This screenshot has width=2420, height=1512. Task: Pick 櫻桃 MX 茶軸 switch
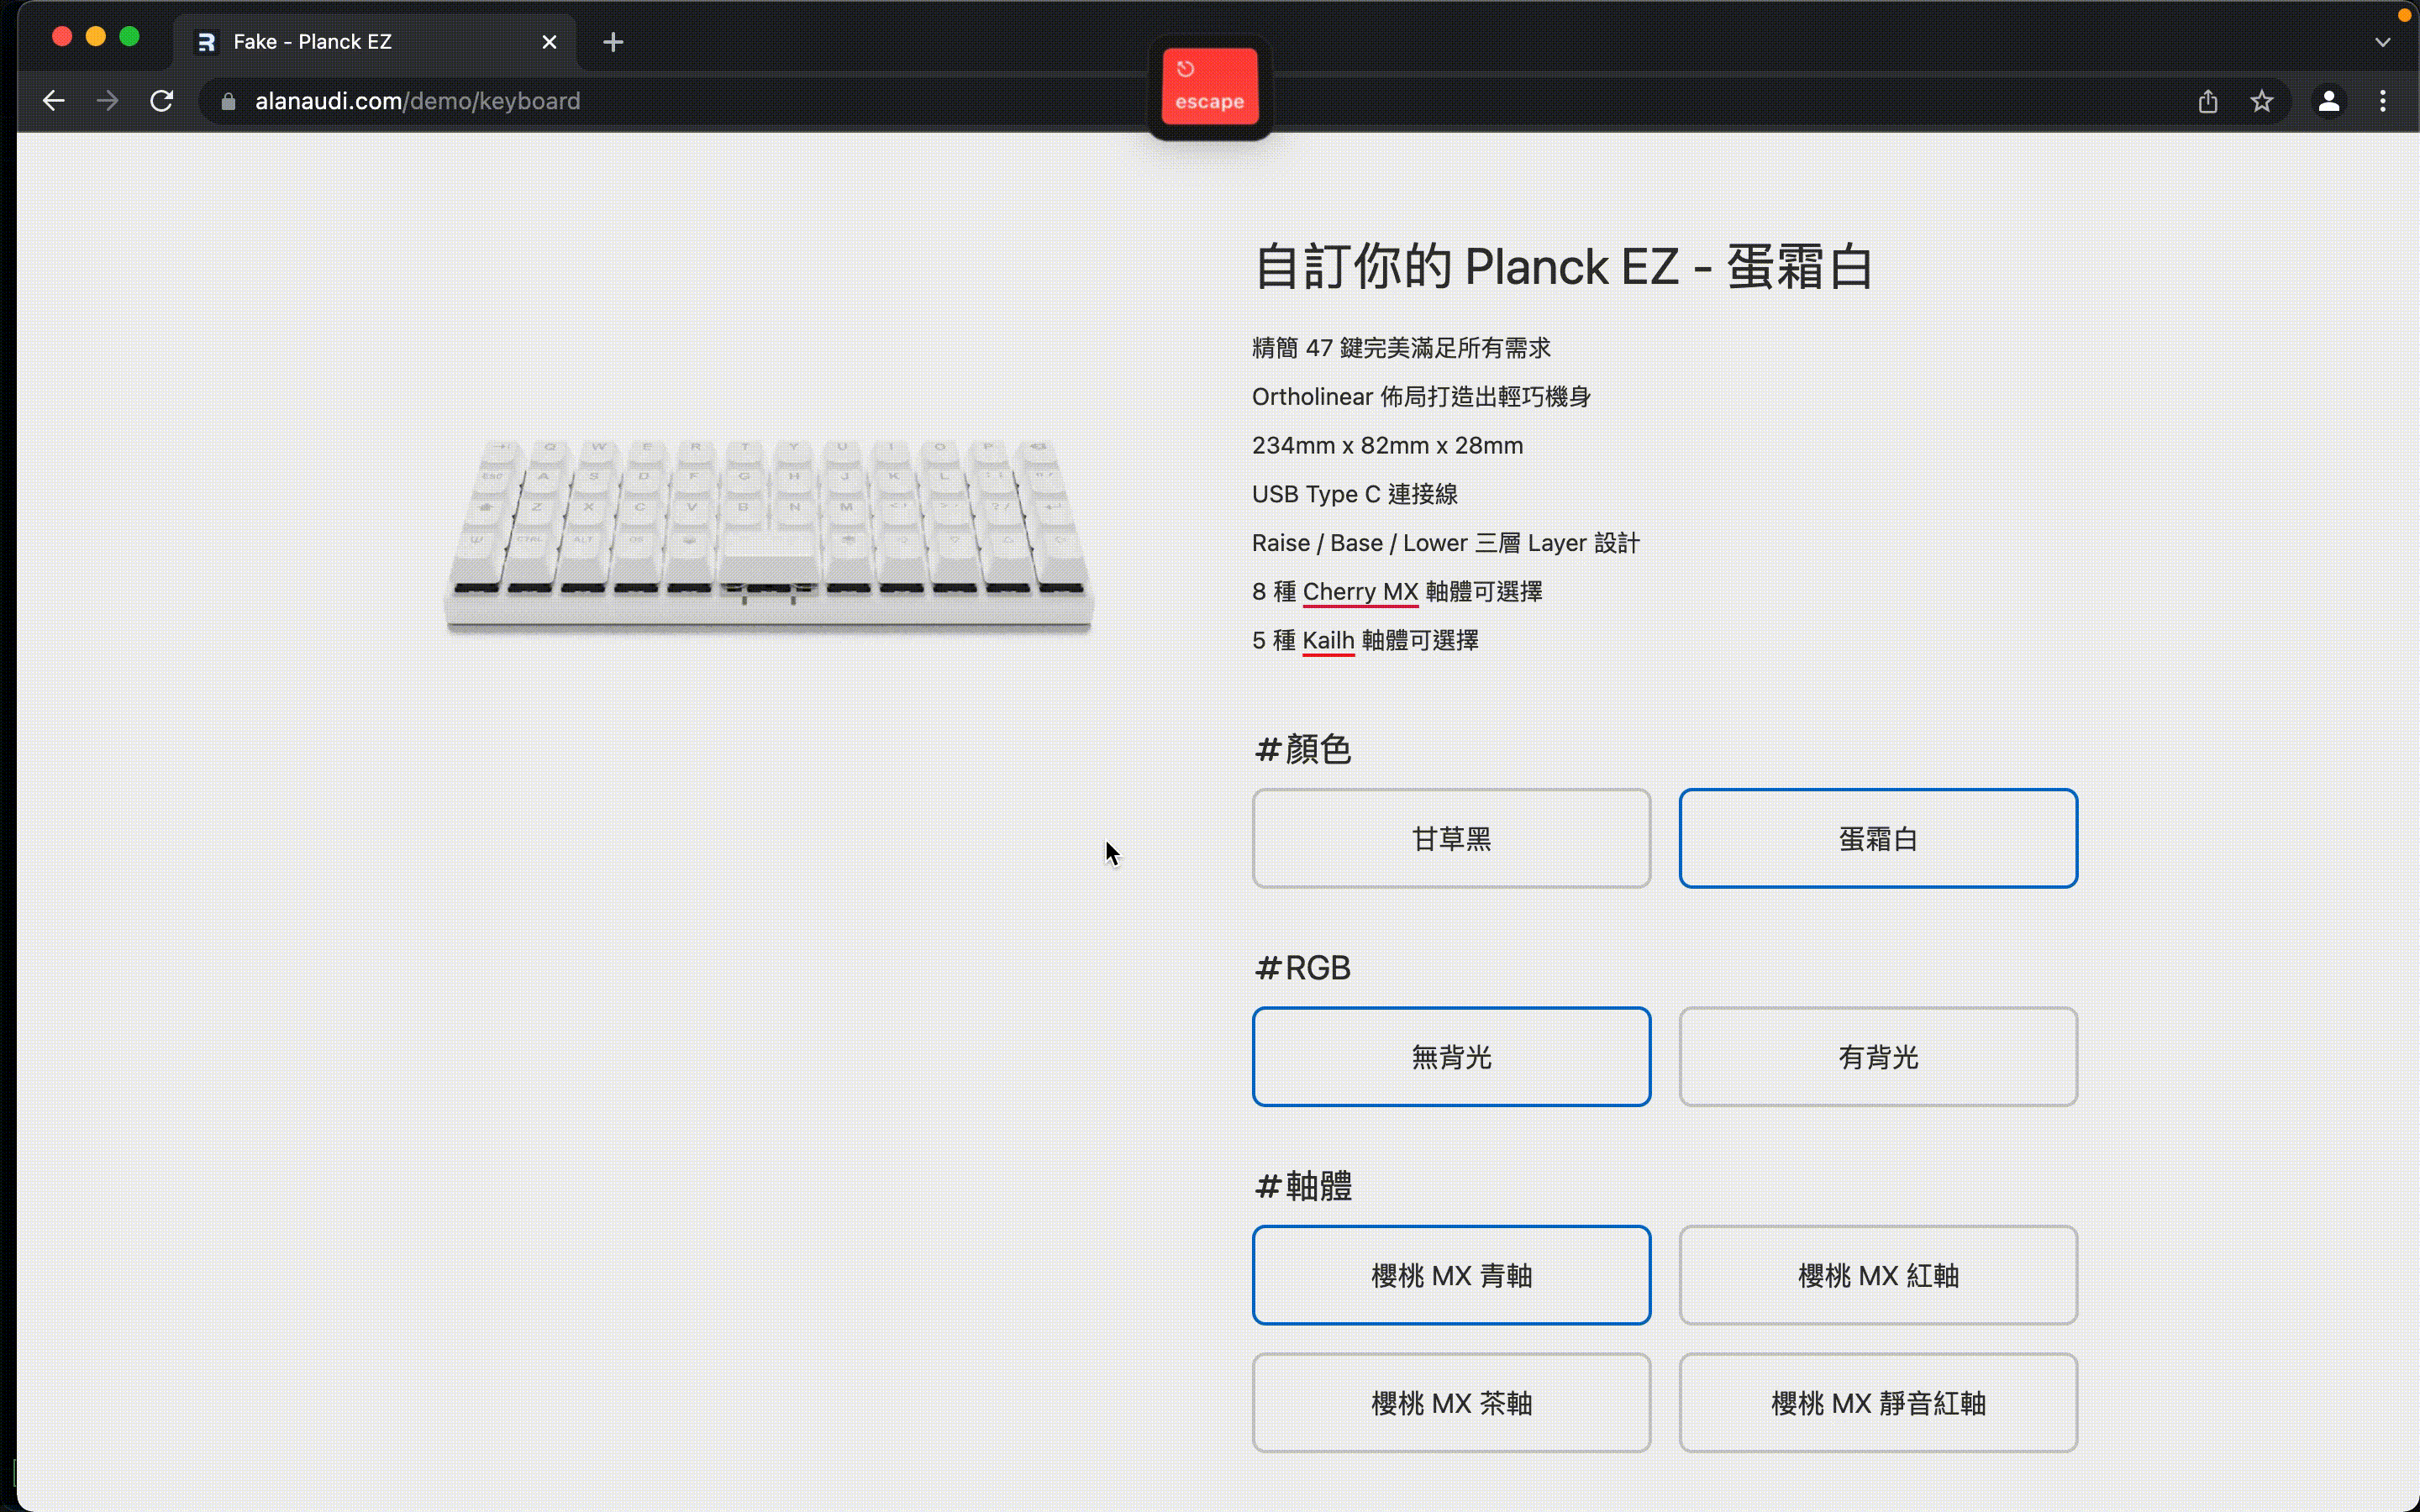pyautogui.click(x=1450, y=1402)
